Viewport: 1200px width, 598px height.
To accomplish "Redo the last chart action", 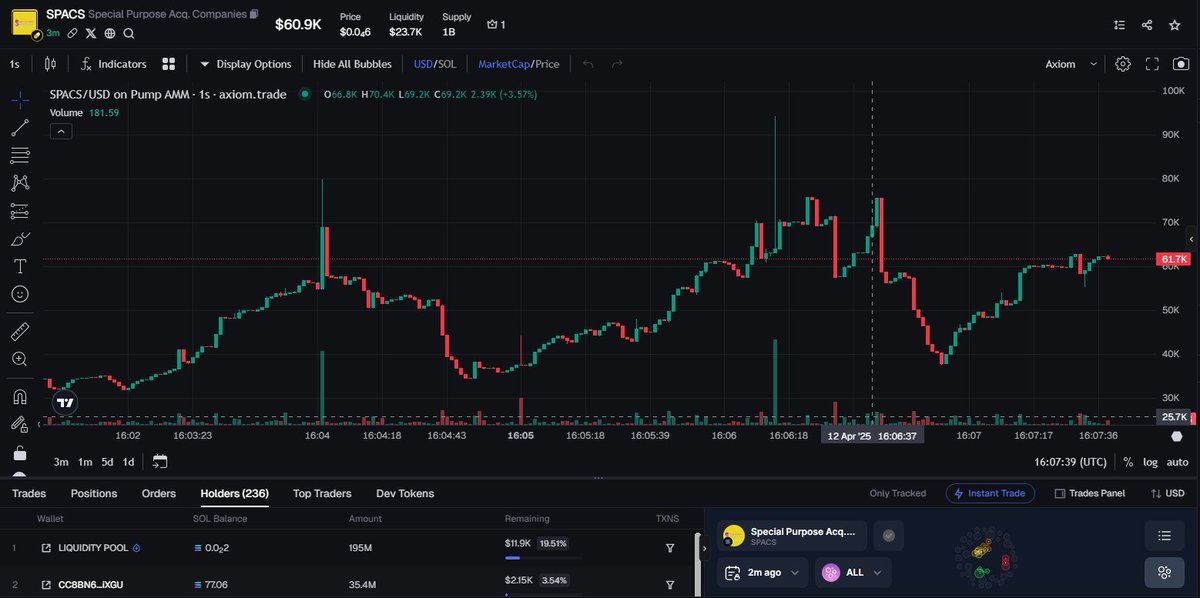I will tap(617, 64).
